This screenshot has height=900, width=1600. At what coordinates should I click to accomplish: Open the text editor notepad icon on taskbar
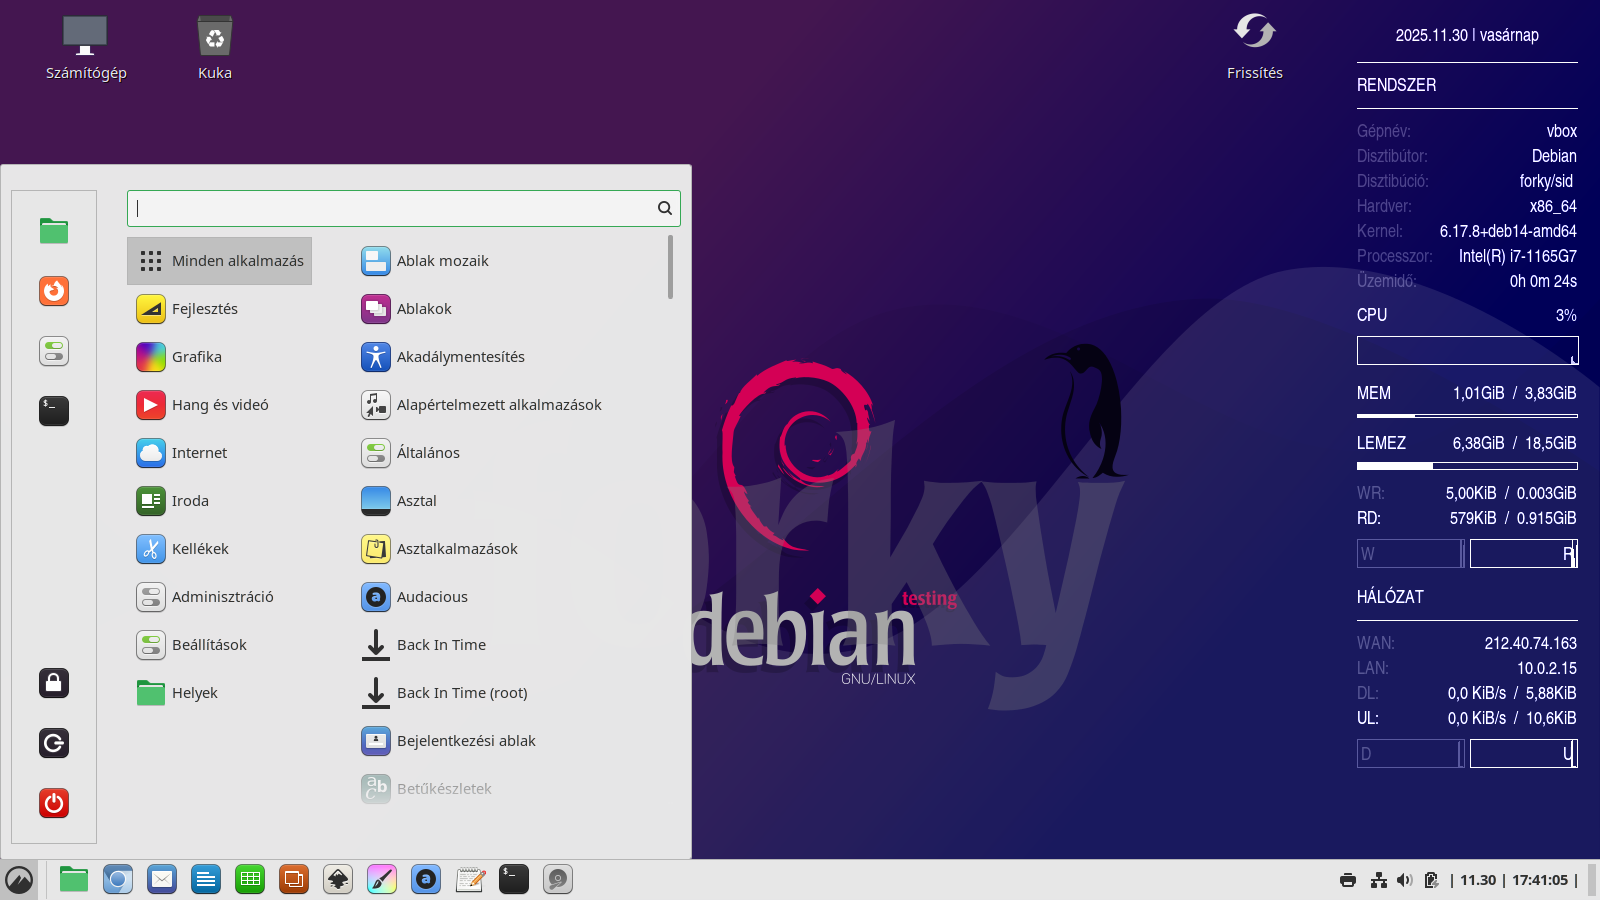470,880
